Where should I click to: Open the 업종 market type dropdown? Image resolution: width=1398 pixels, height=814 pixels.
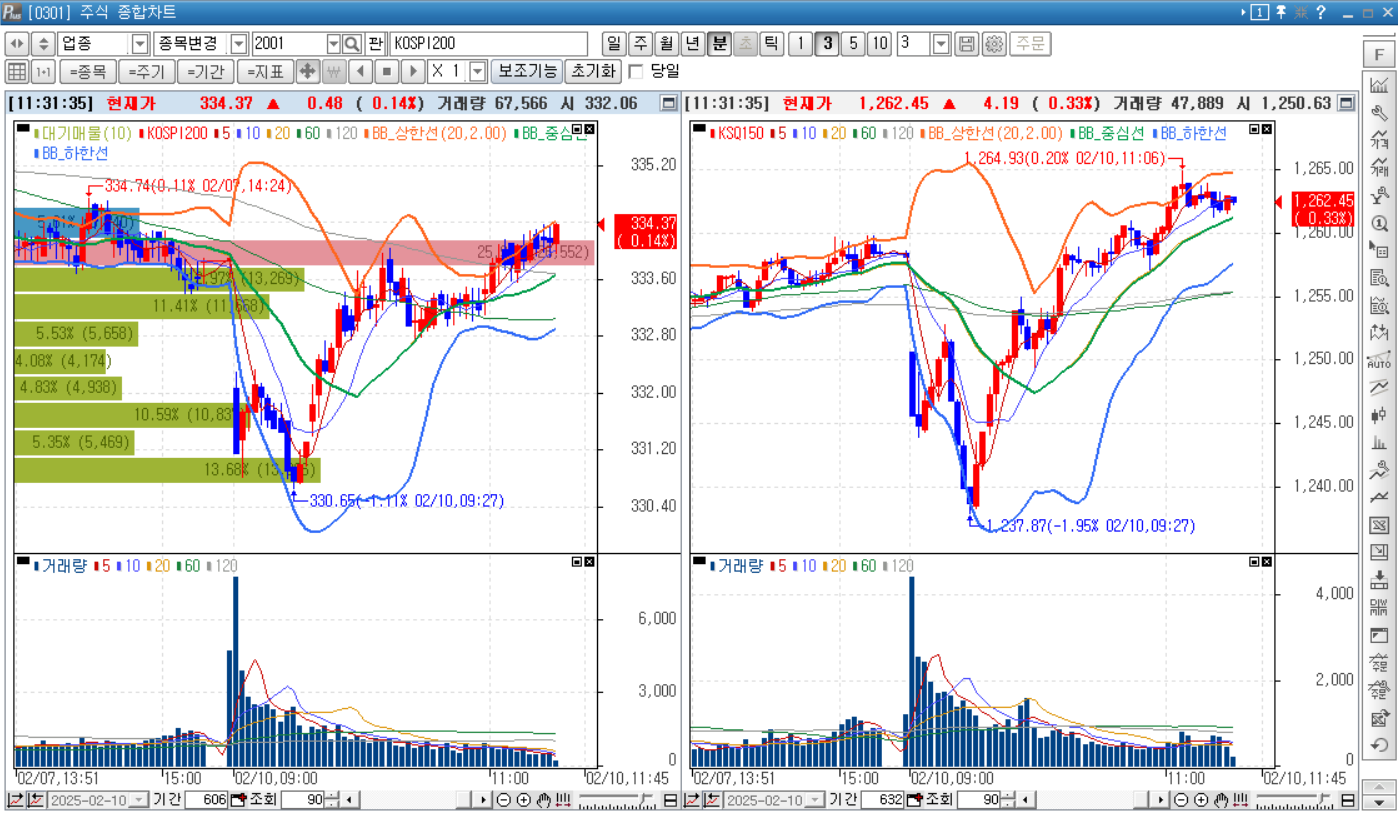click(140, 44)
